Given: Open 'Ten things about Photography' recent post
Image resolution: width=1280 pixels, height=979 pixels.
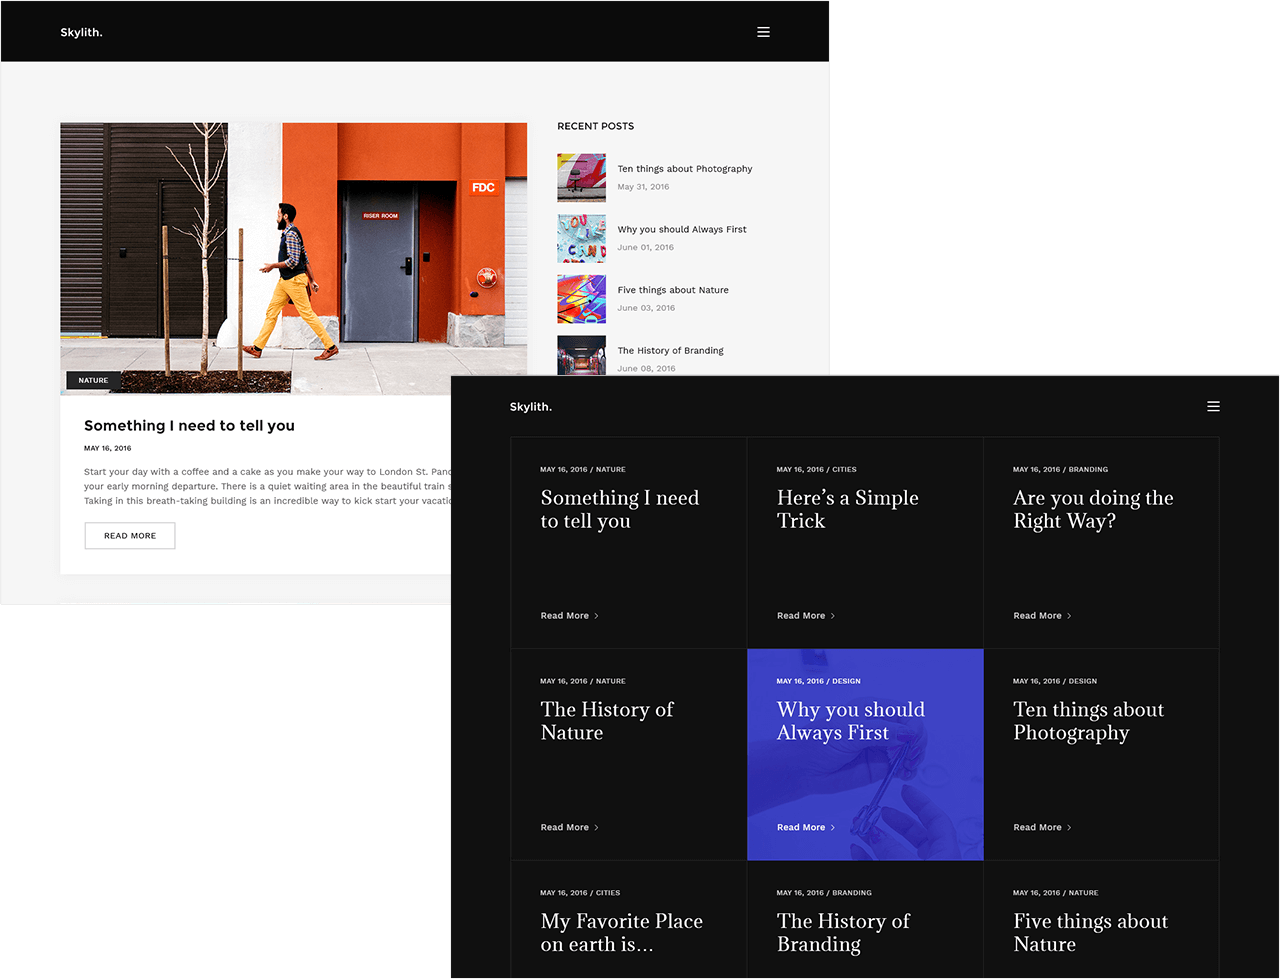Looking at the screenshot, I should point(685,169).
